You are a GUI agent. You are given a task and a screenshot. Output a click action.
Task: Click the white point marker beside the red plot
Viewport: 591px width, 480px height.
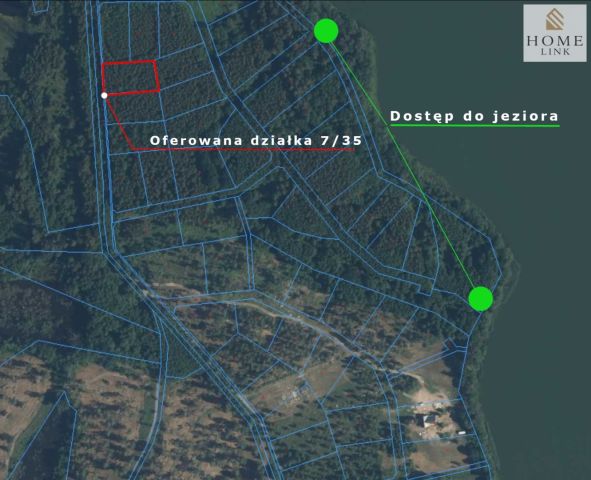coord(104,96)
